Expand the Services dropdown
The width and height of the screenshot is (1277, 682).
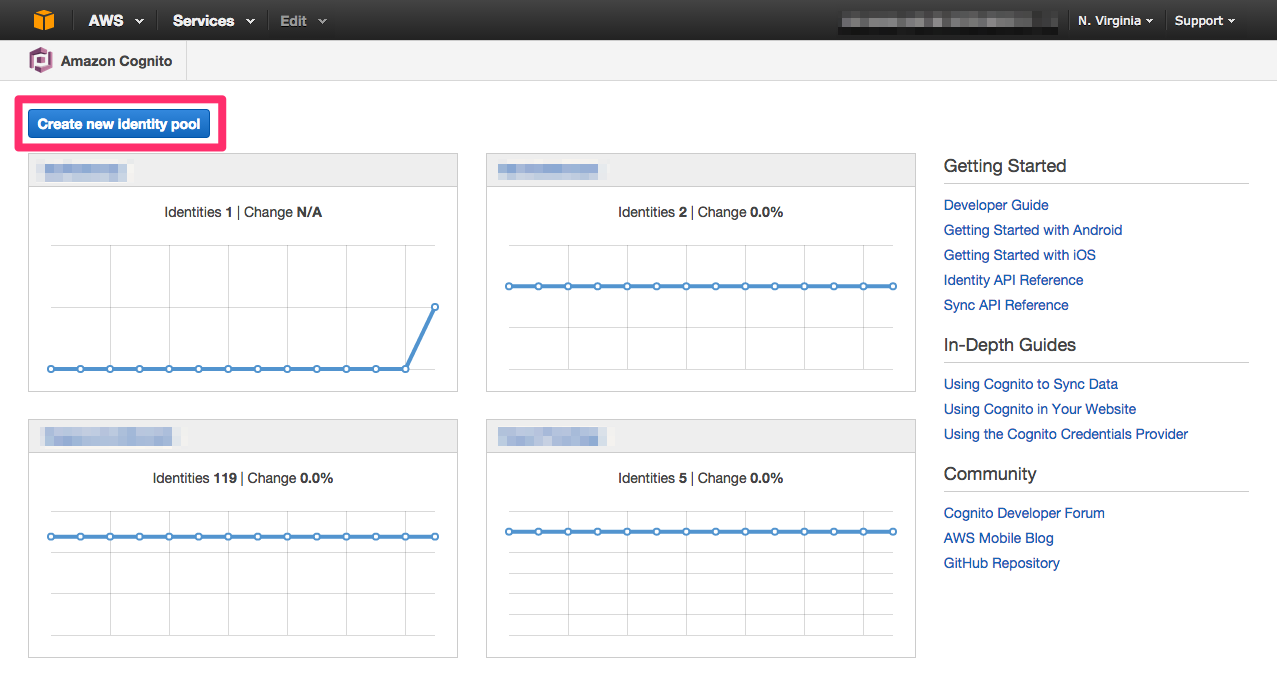click(x=213, y=20)
